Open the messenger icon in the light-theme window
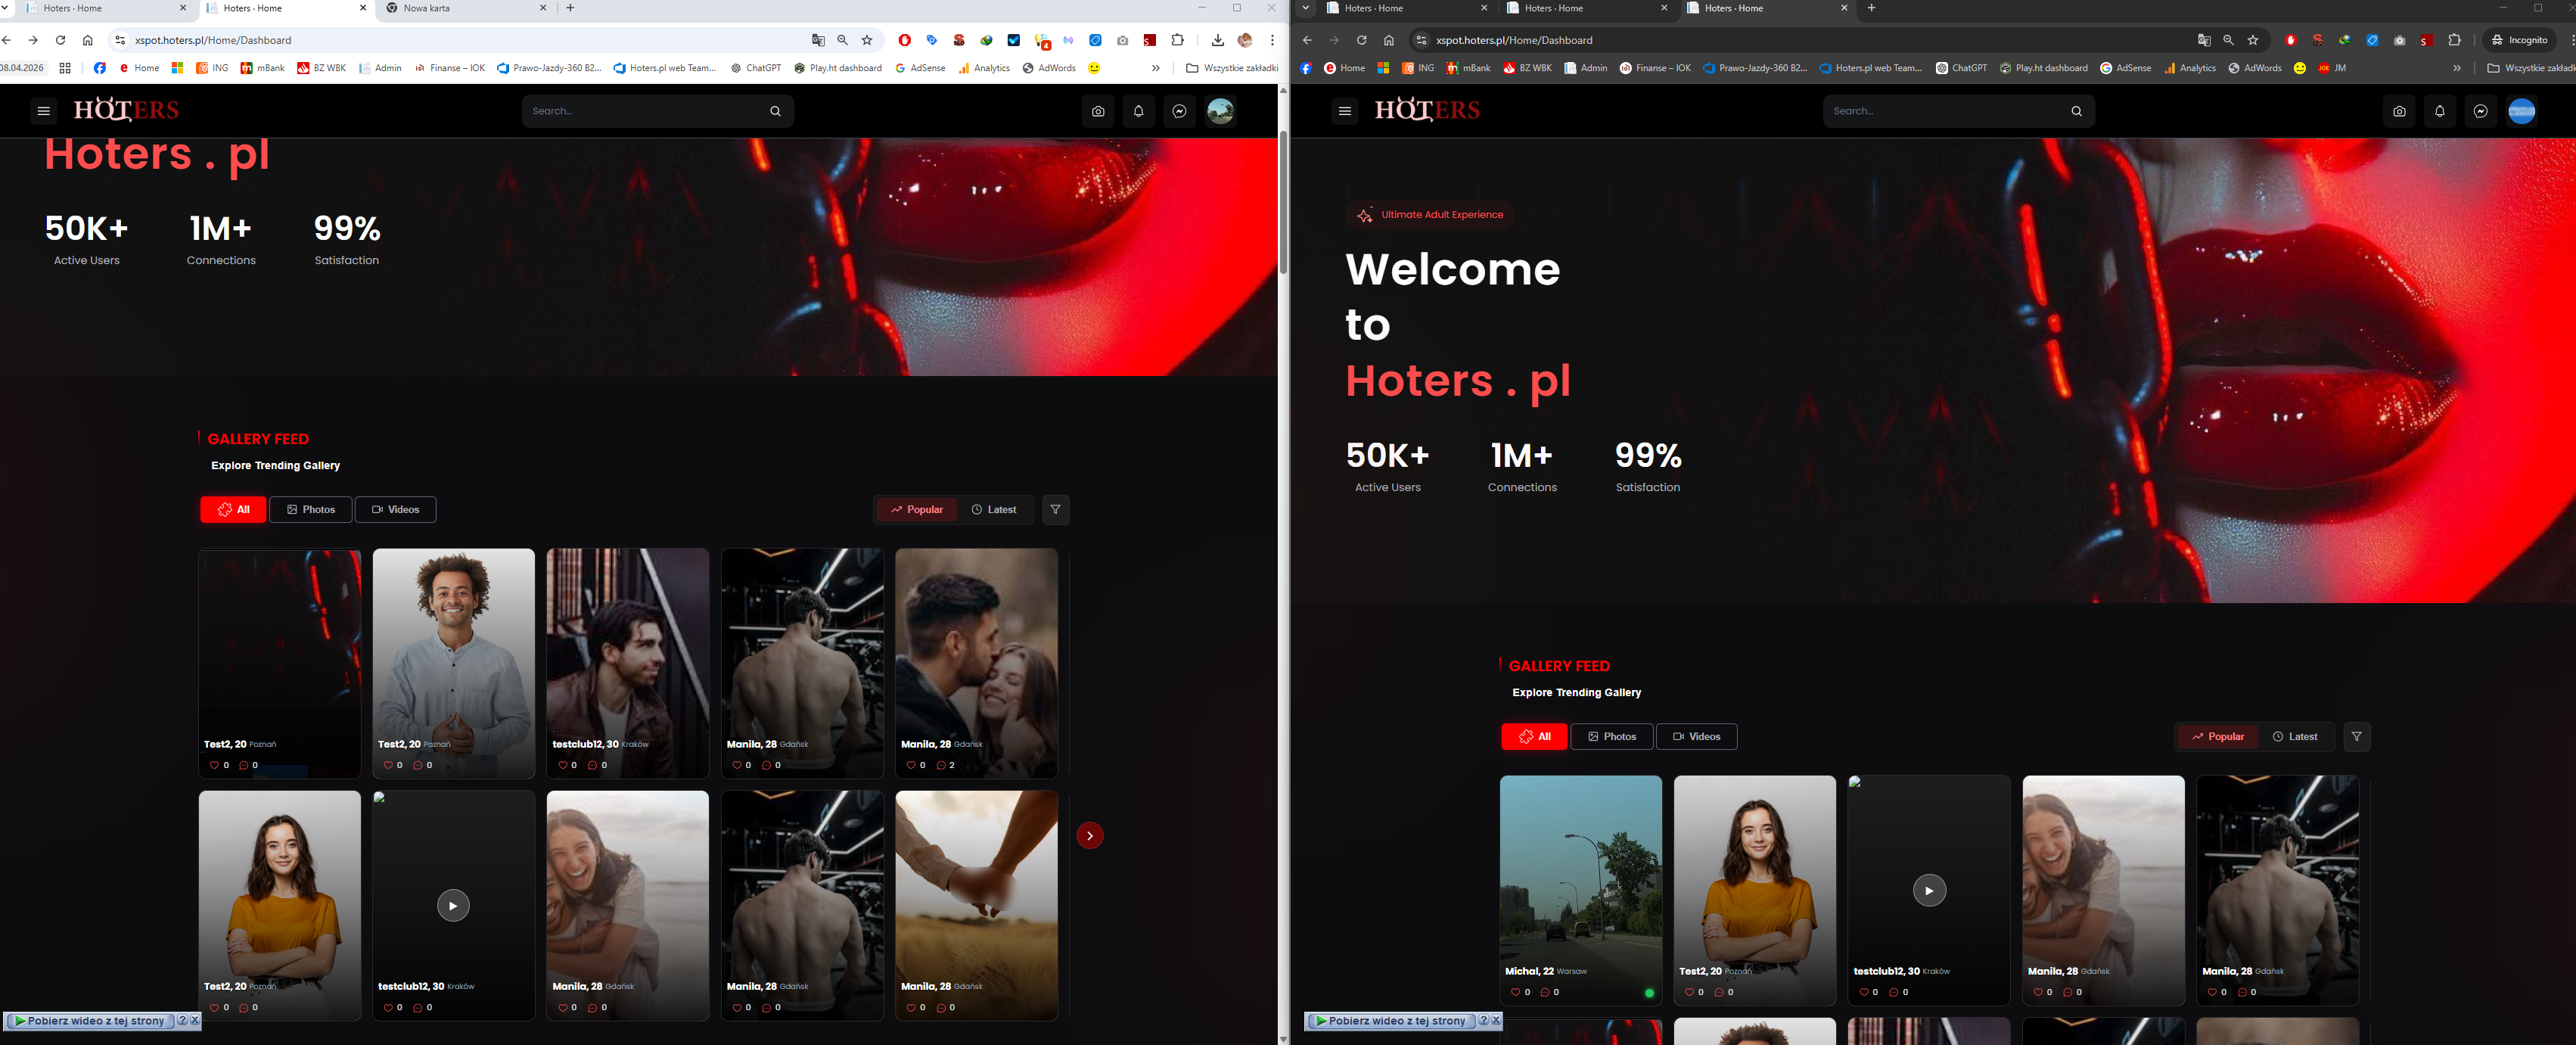This screenshot has width=2576, height=1045. pyautogui.click(x=1179, y=111)
